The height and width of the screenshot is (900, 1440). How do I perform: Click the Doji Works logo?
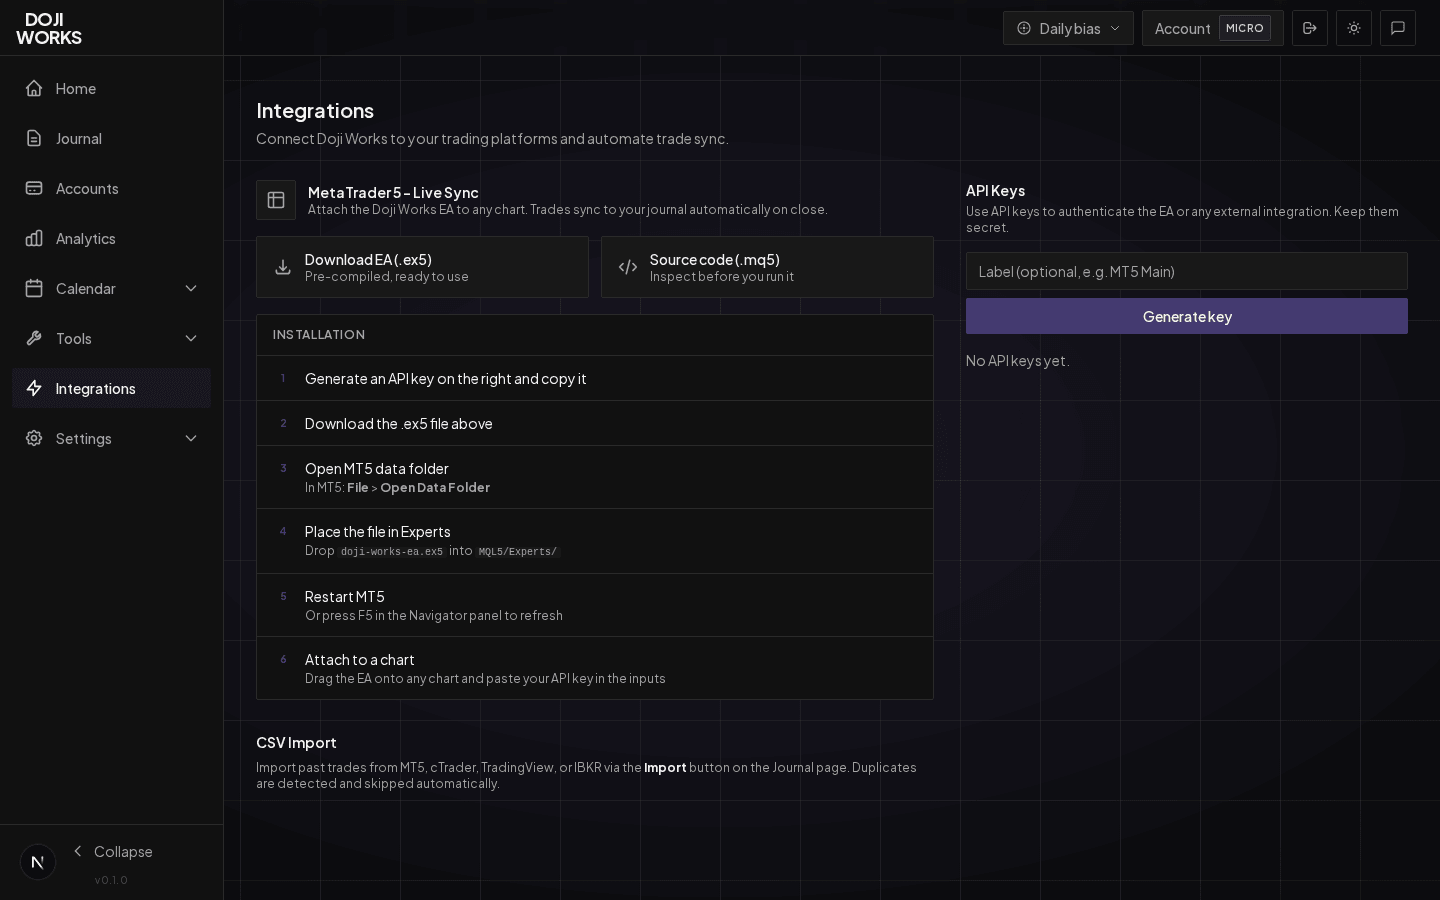click(x=48, y=29)
